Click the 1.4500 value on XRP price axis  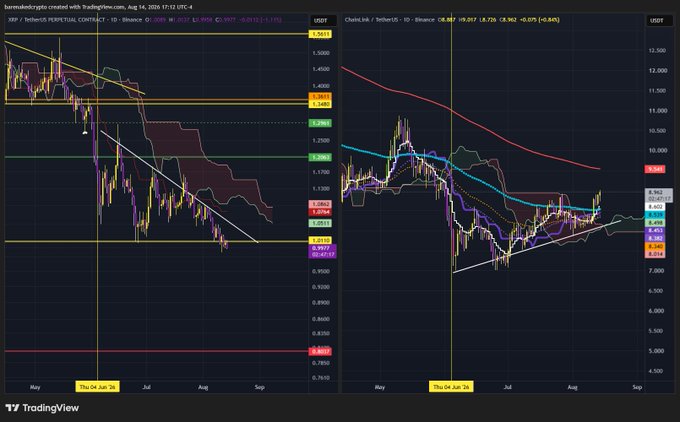point(320,69)
